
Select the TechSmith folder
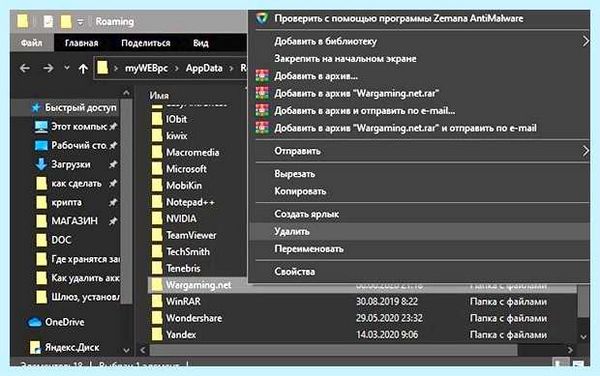coord(188,252)
